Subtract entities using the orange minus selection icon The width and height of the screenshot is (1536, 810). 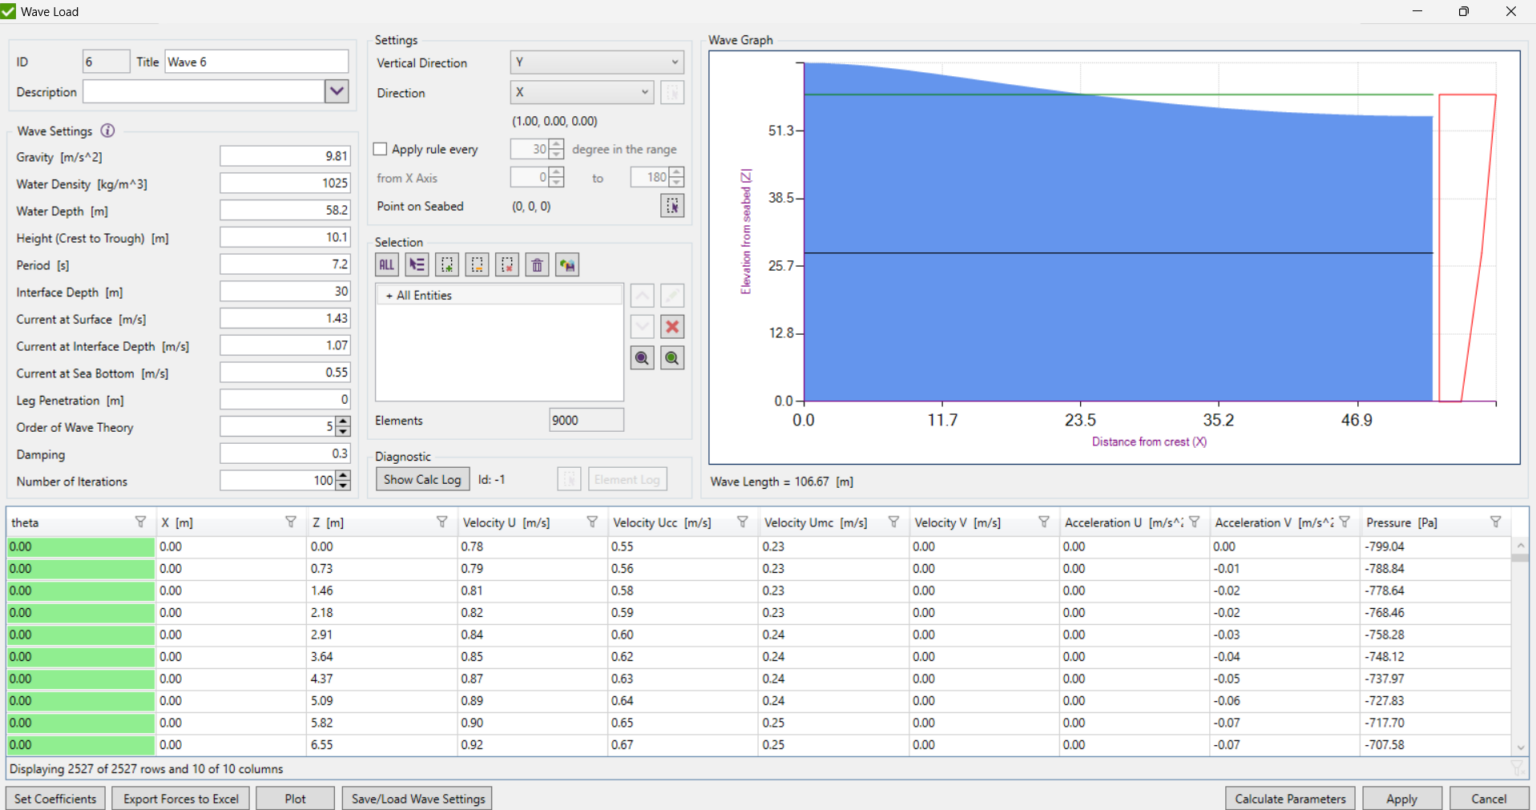(x=477, y=264)
